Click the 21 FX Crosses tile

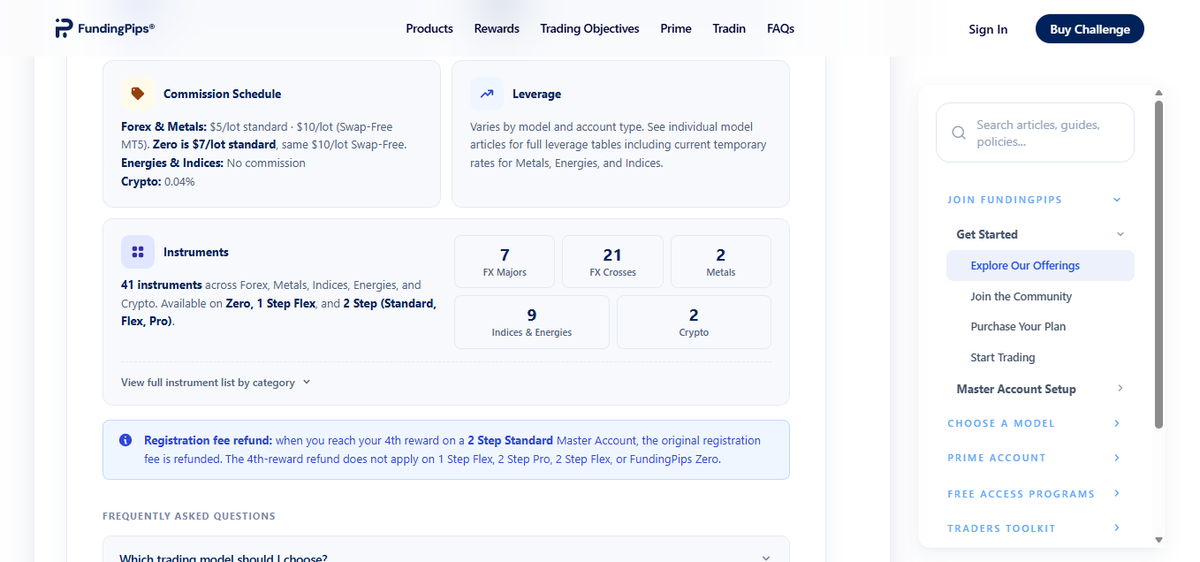[613, 262]
